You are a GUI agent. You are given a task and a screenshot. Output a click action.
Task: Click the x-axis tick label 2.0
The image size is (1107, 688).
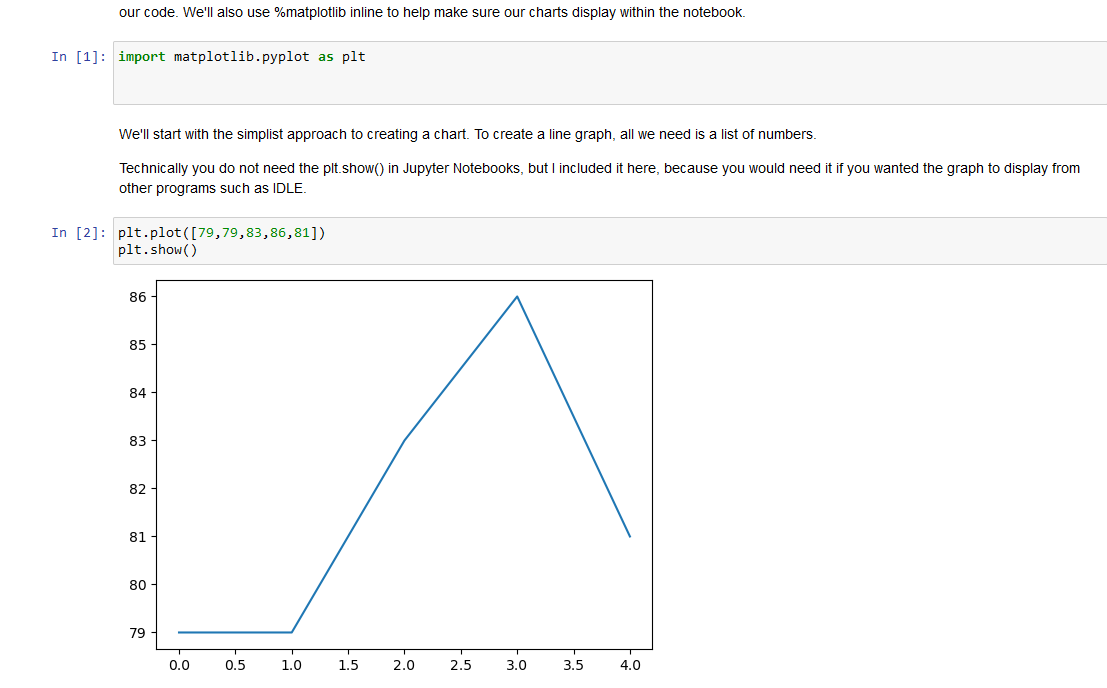tap(405, 665)
